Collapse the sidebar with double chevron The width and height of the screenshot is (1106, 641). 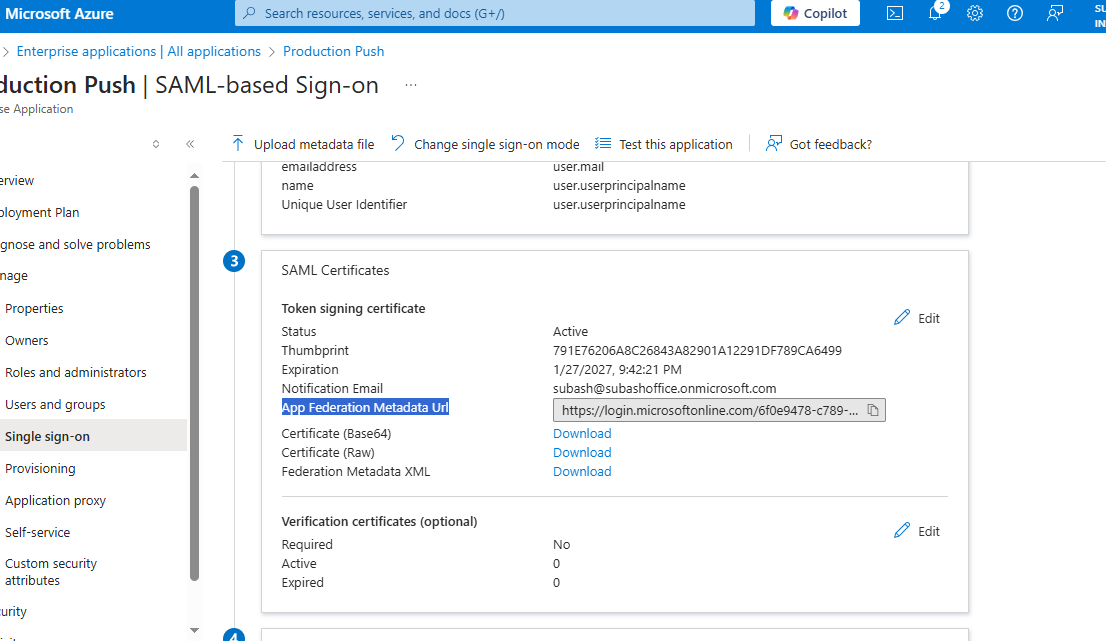pos(190,144)
